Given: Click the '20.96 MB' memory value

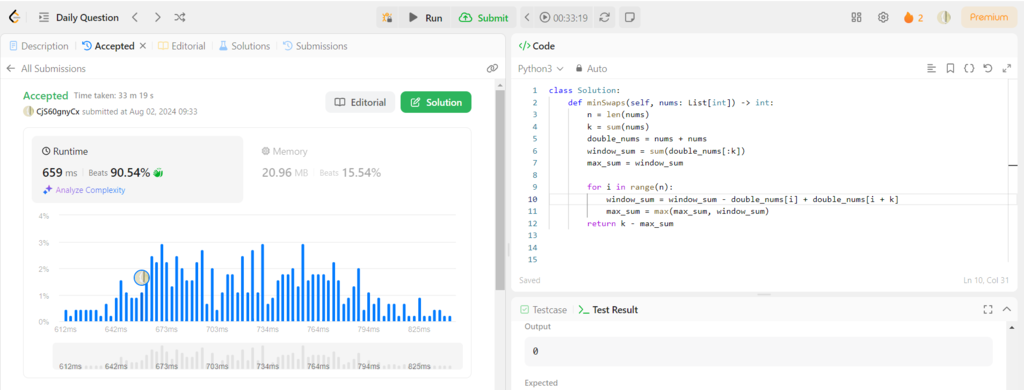Looking at the screenshot, I should coord(285,173).
